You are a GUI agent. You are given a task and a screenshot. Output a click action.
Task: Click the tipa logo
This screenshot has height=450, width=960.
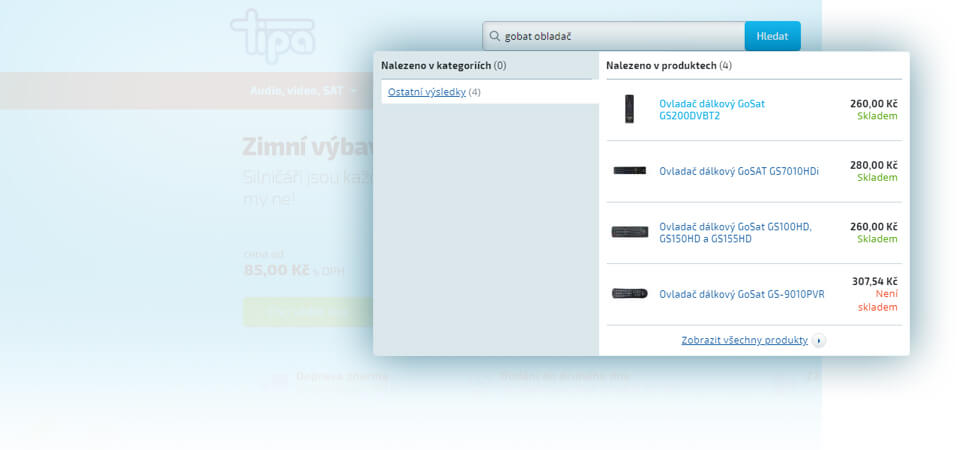[273, 36]
